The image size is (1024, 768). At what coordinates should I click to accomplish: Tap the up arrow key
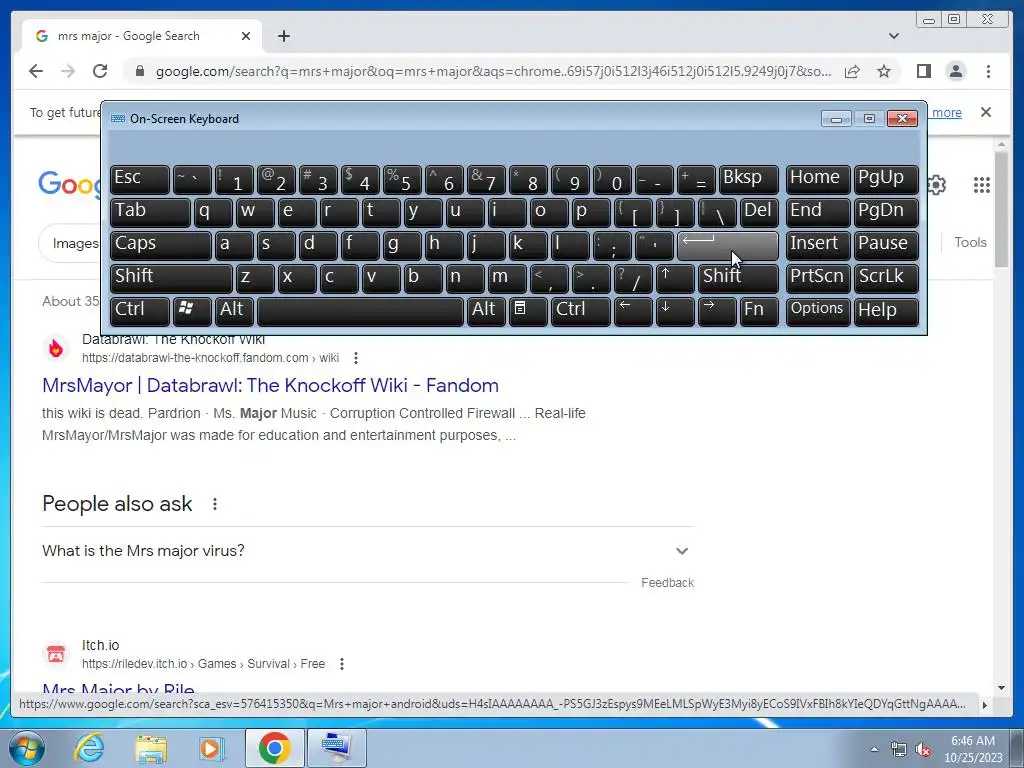pos(675,278)
